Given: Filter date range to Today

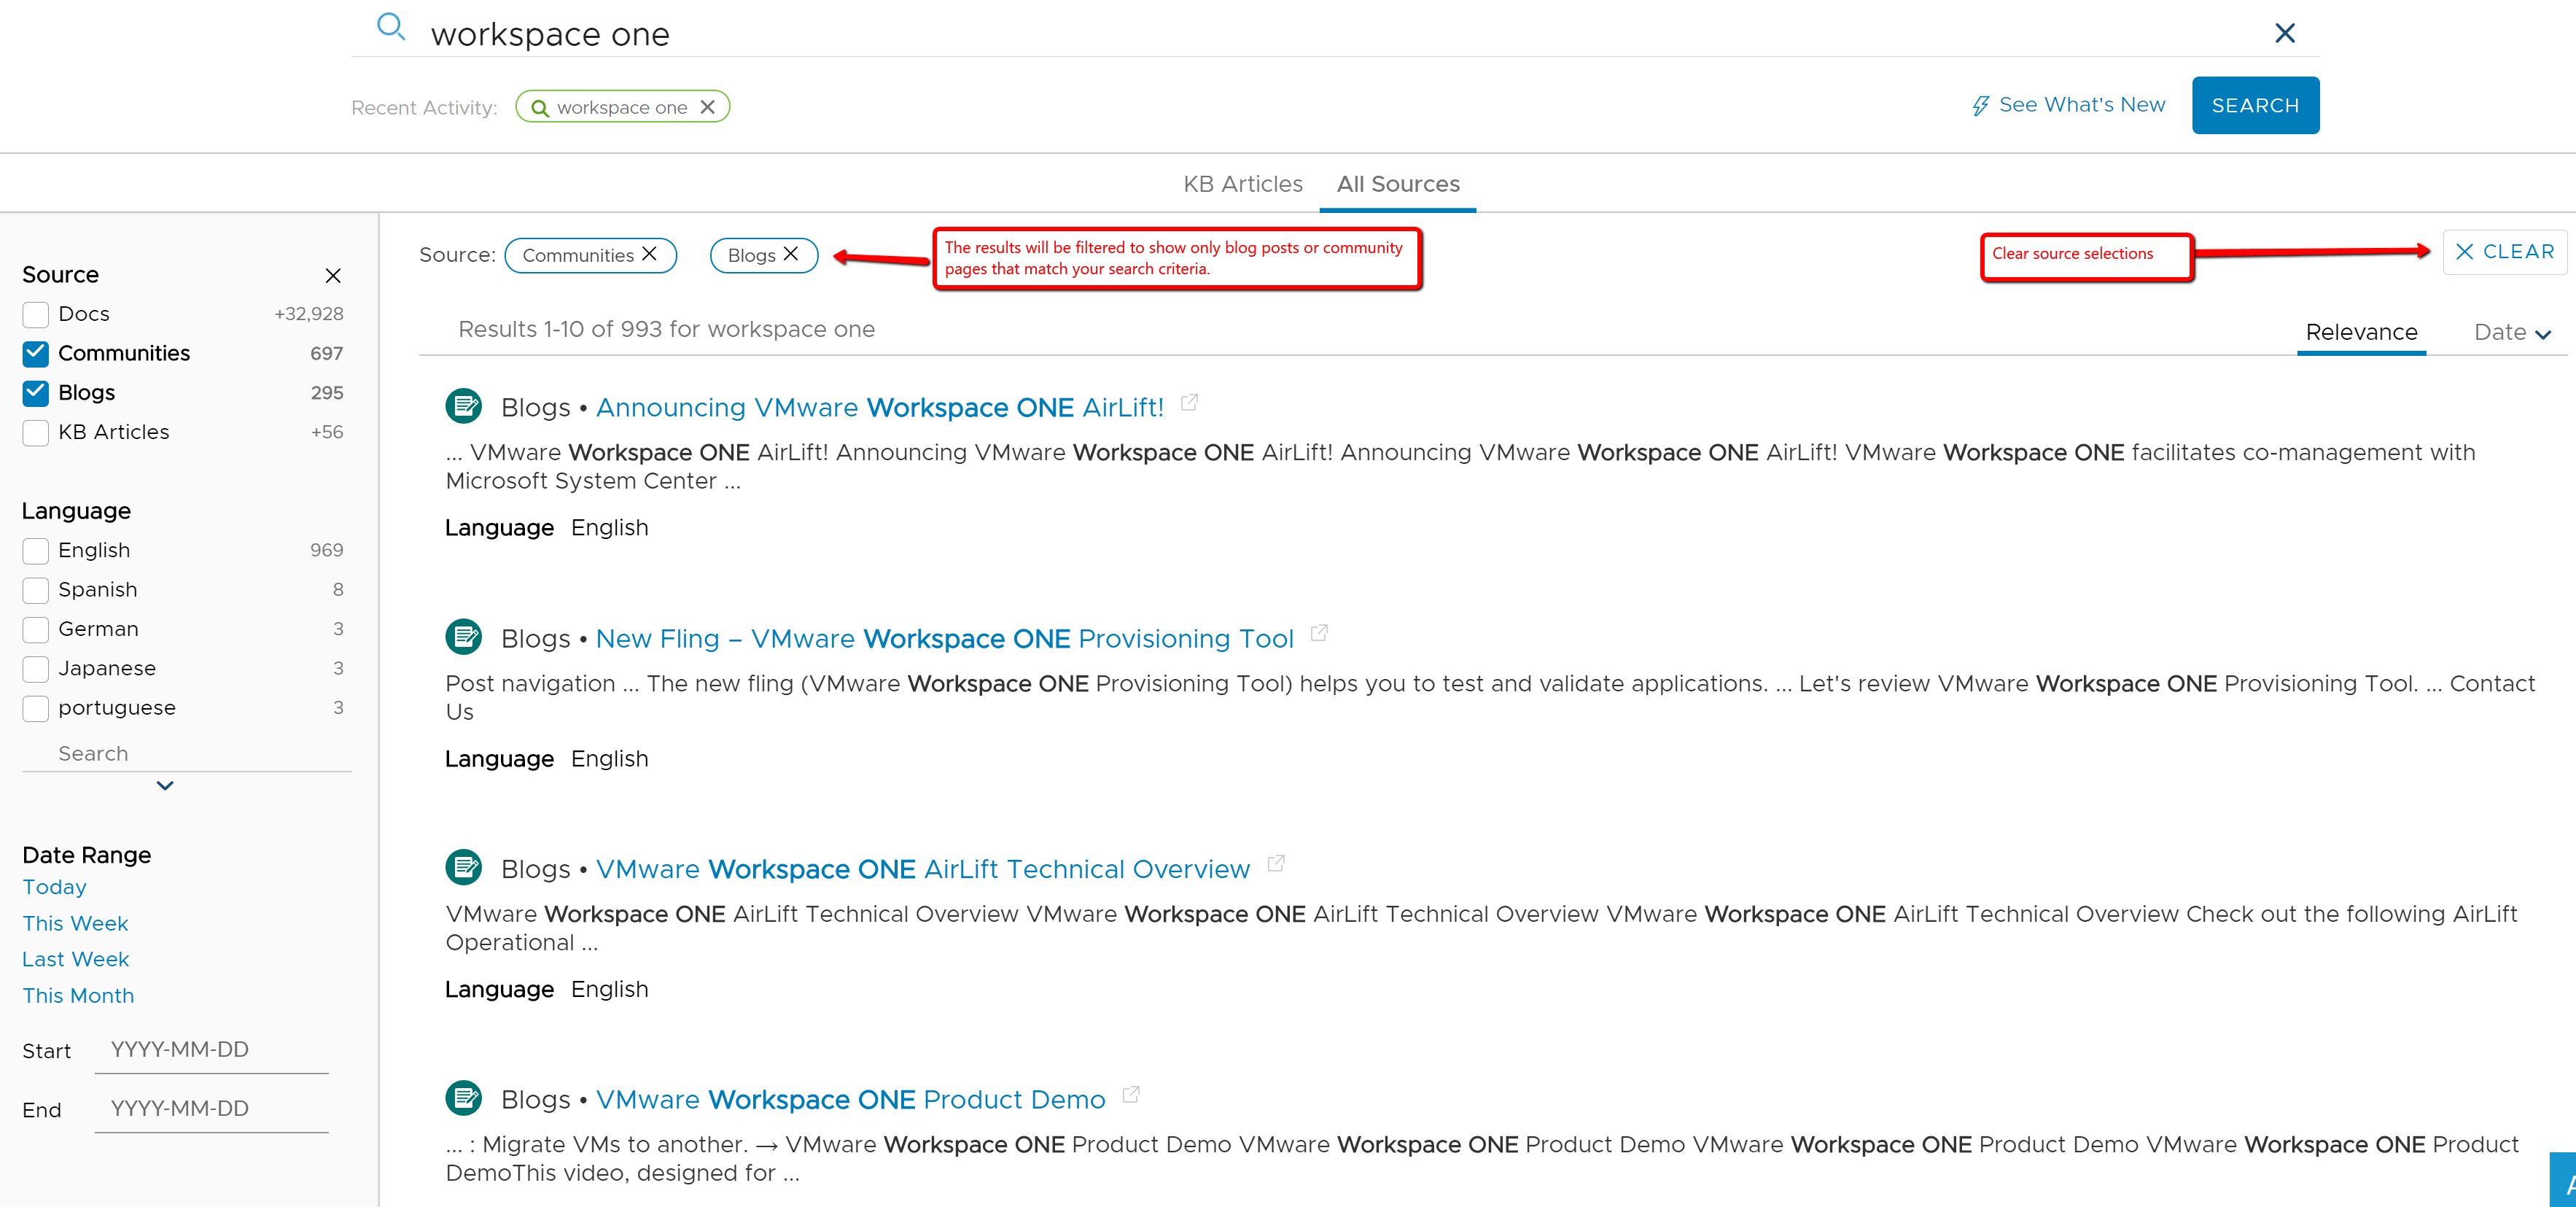Looking at the screenshot, I should (55, 887).
